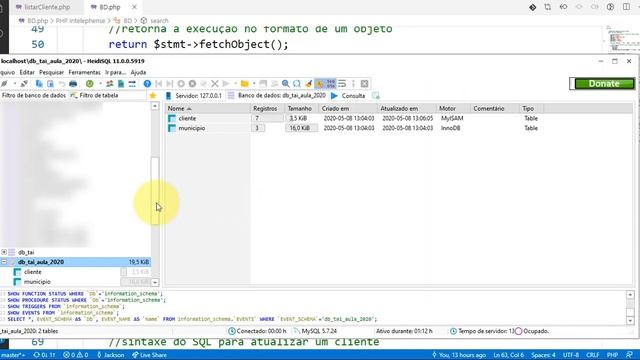The width and height of the screenshot is (640, 360).
Task: Collapse the db_tai_aula_2020 database node
Action: coord(4,262)
